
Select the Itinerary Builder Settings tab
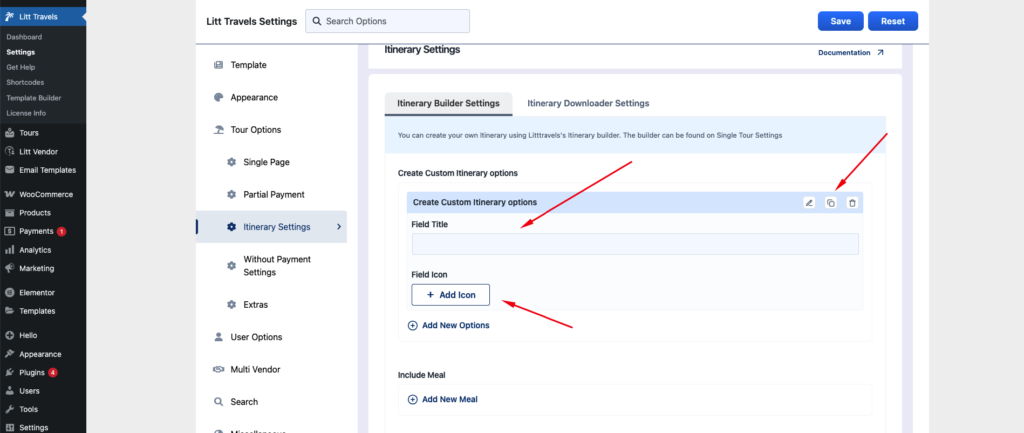coord(448,103)
